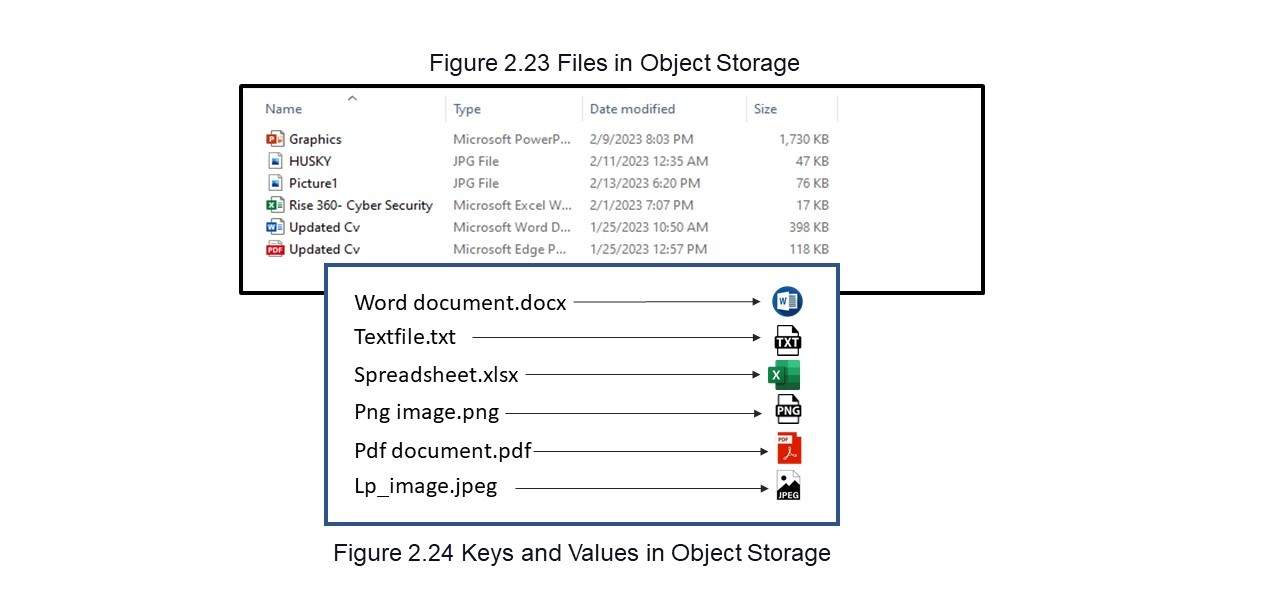The image size is (1280, 607).
Task: Click the Excel spreadsheet icon in the diagram
Action: click(784, 375)
